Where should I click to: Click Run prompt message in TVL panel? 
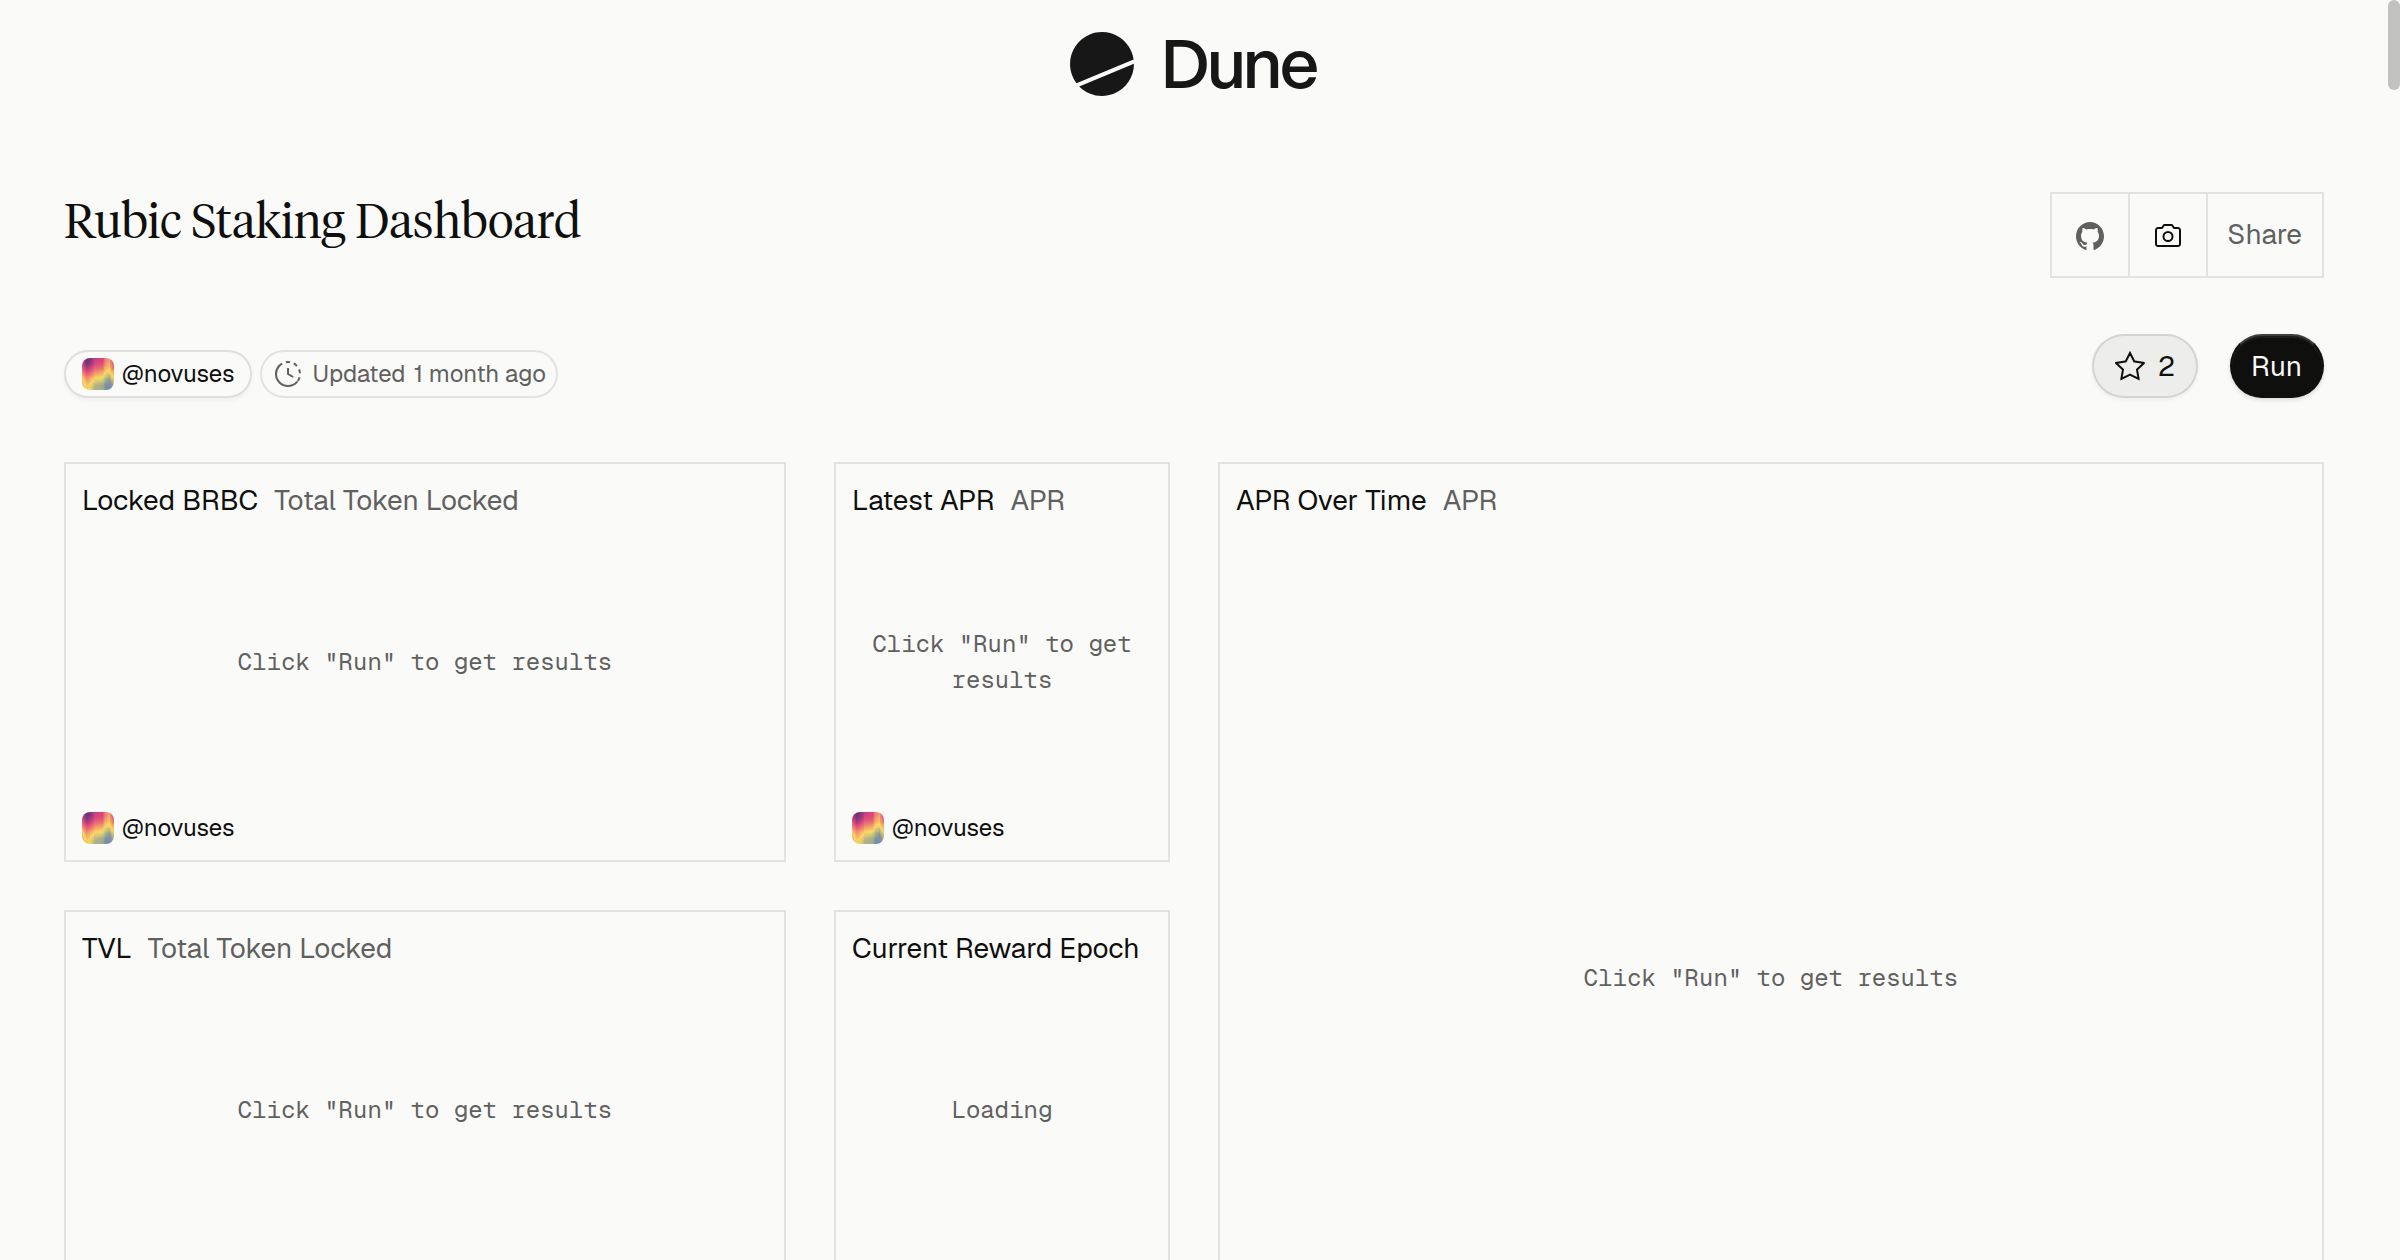coord(424,1110)
